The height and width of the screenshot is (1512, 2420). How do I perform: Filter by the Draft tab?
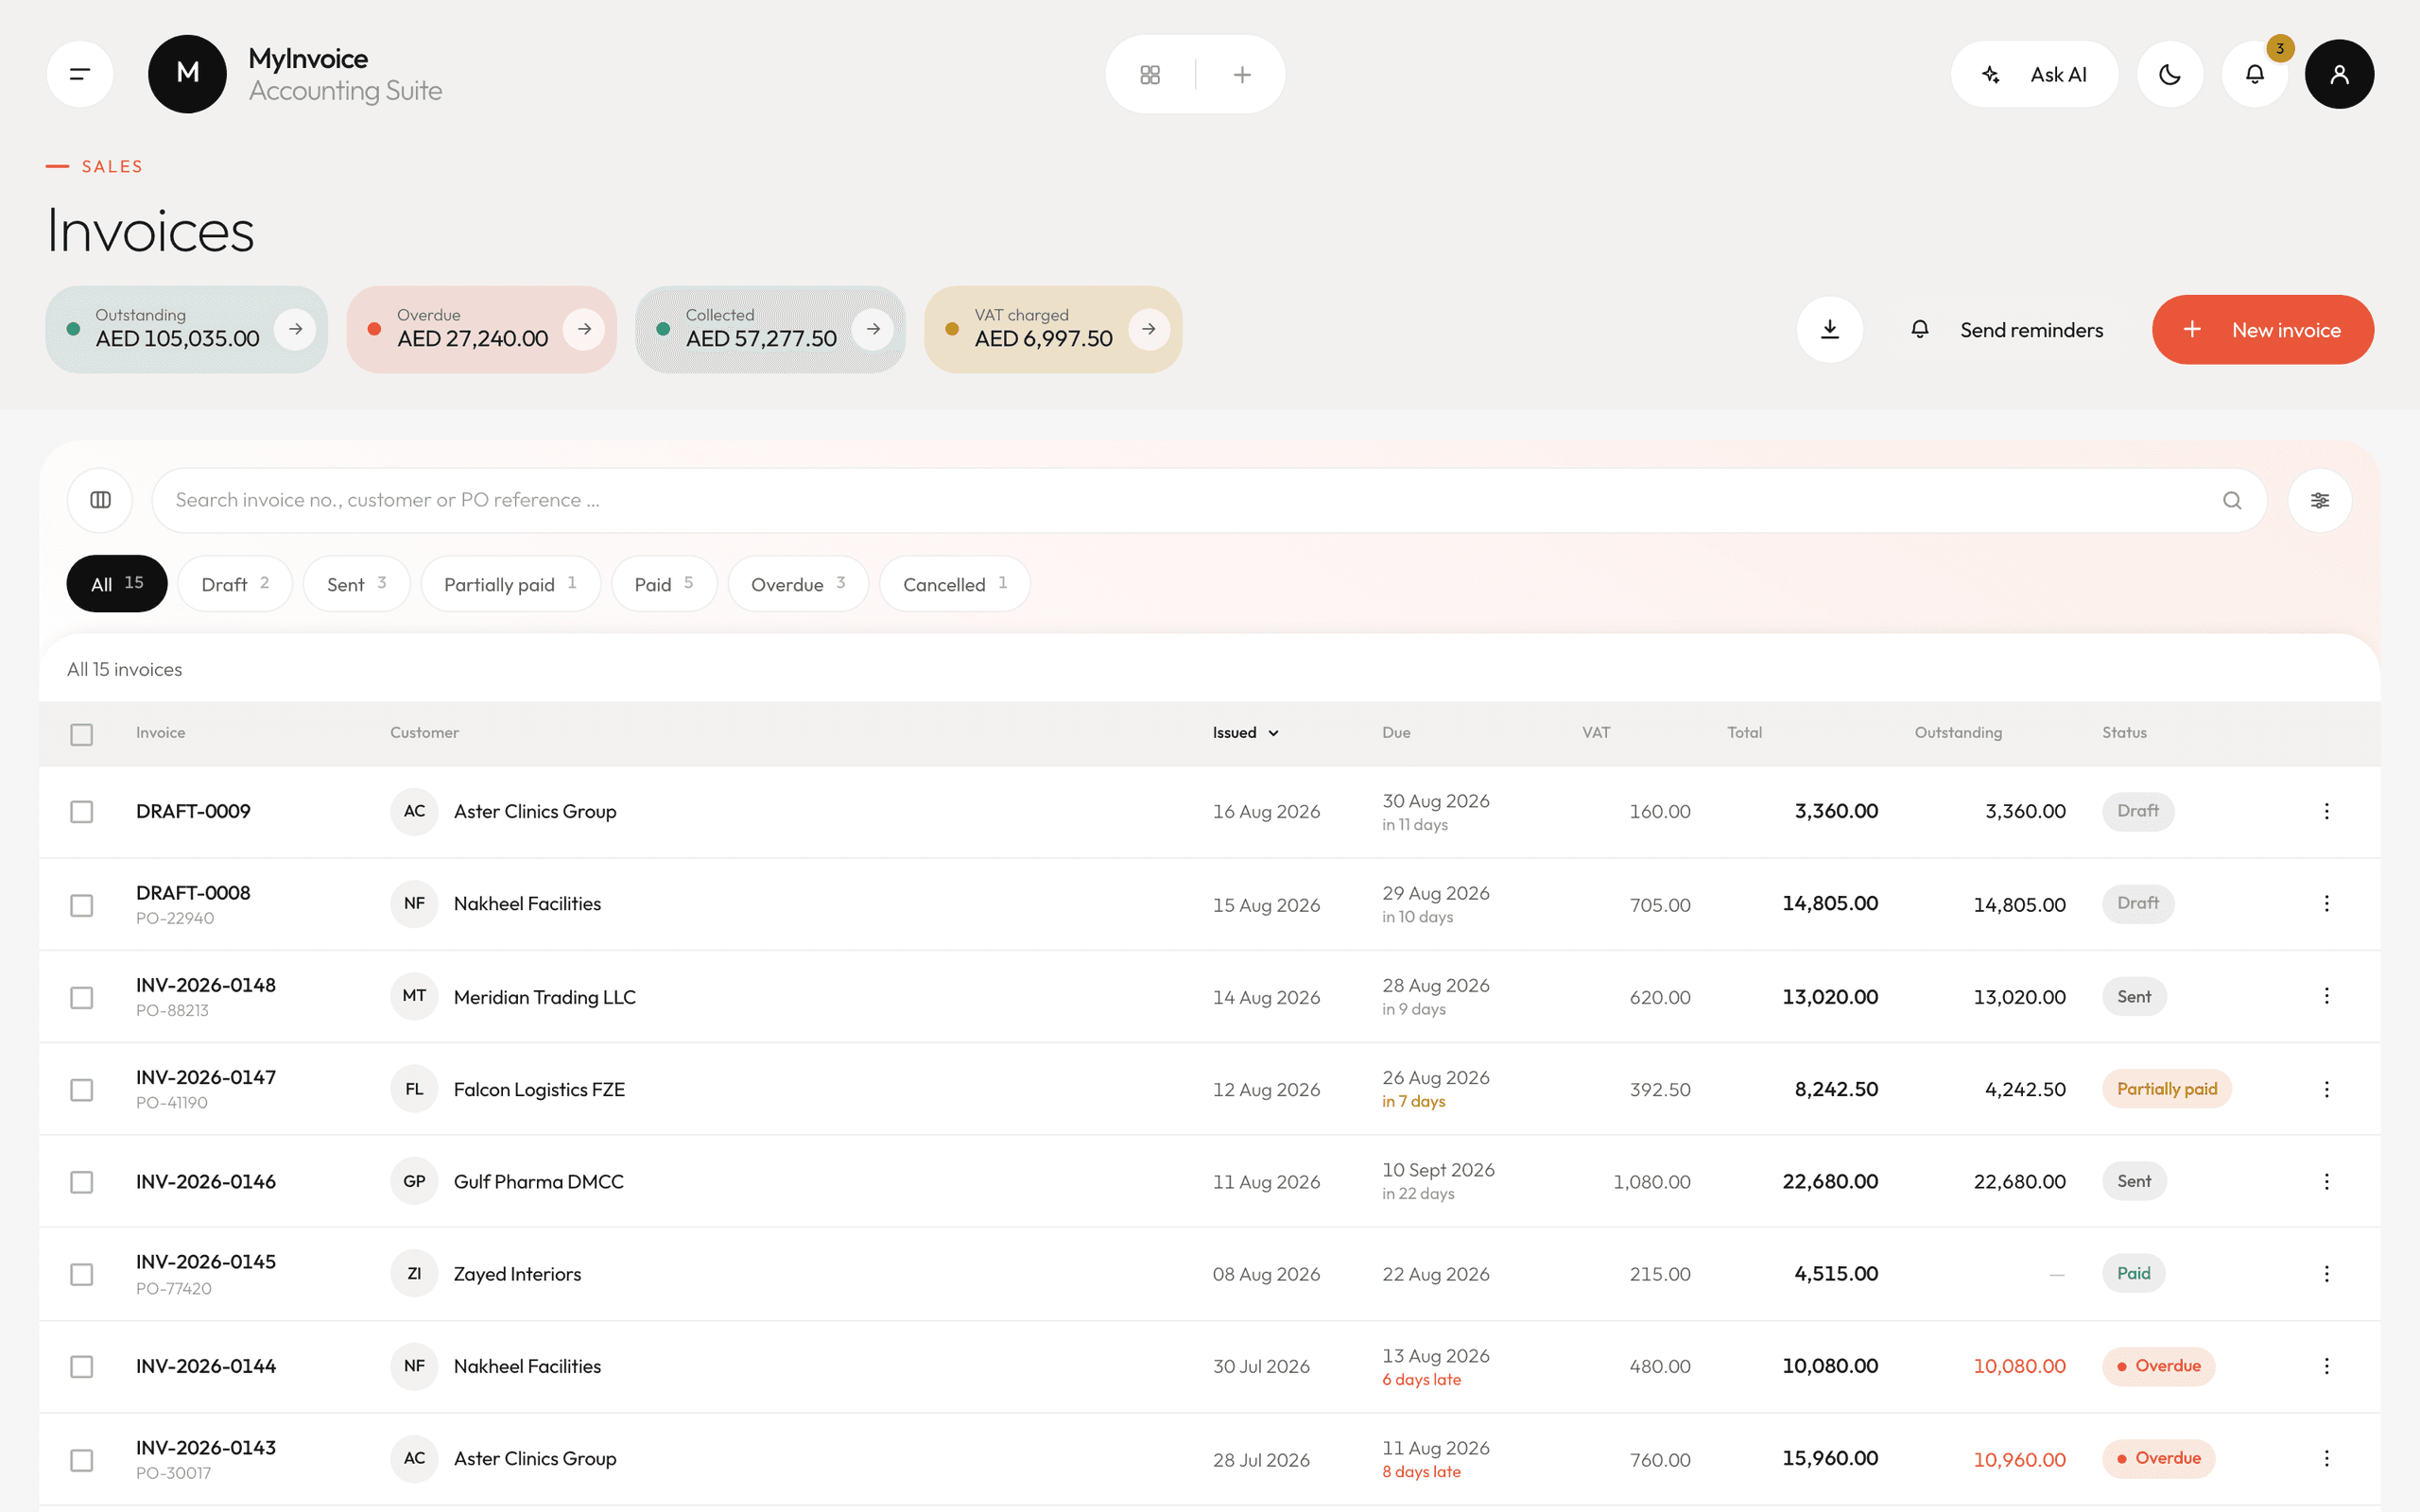235,584
